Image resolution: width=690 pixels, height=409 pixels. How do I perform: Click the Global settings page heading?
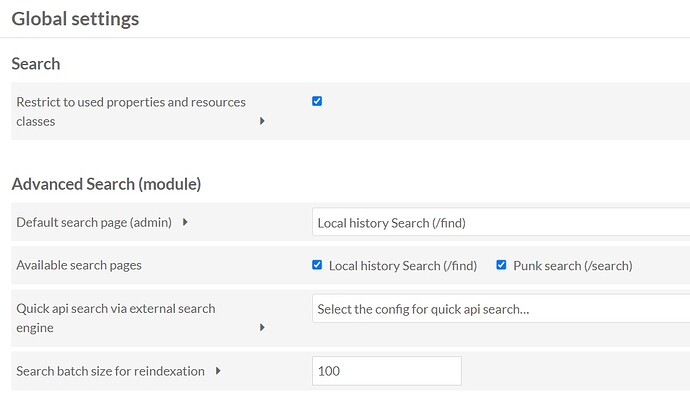[x=75, y=19]
